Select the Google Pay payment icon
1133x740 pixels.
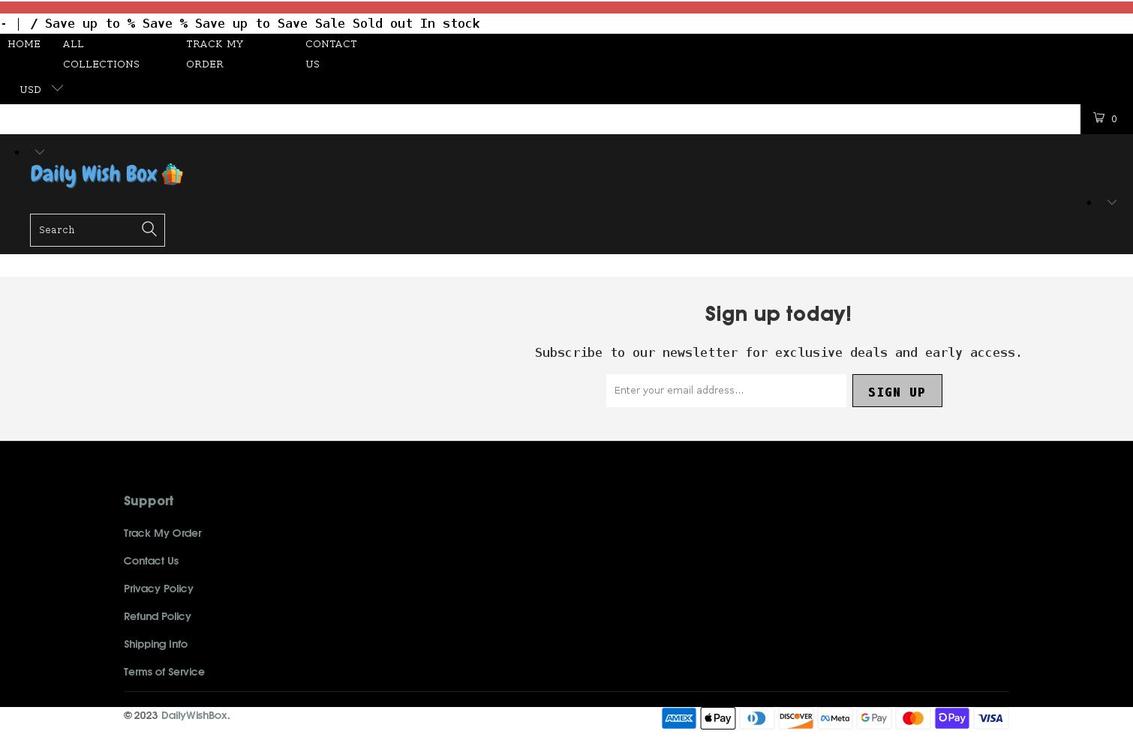pyautogui.click(x=874, y=718)
